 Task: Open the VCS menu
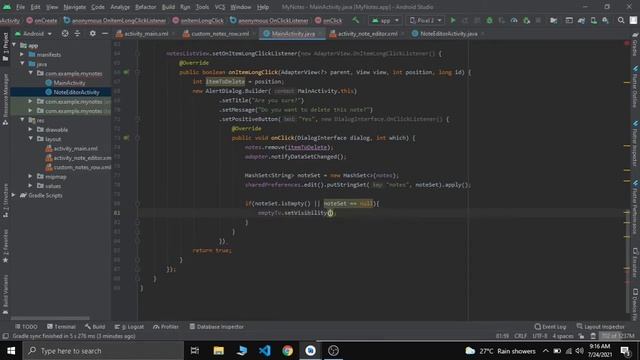click(x=220, y=7)
